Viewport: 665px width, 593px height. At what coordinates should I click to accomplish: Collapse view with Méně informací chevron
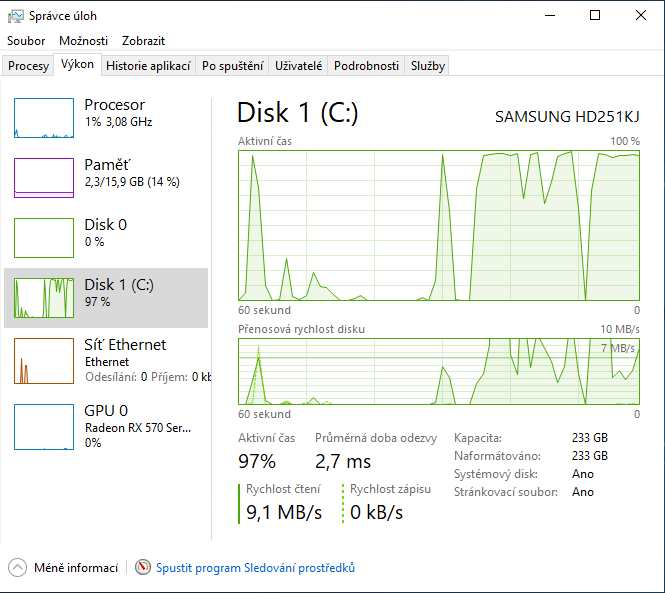pyautogui.click(x=17, y=568)
